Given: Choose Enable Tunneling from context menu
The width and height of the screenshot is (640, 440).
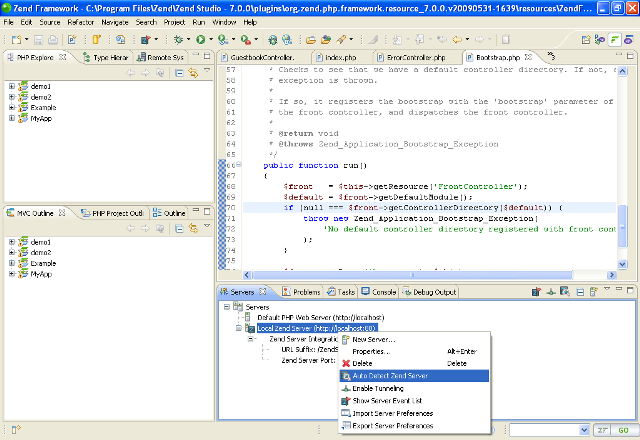Looking at the screenshot, I should 414,388.
